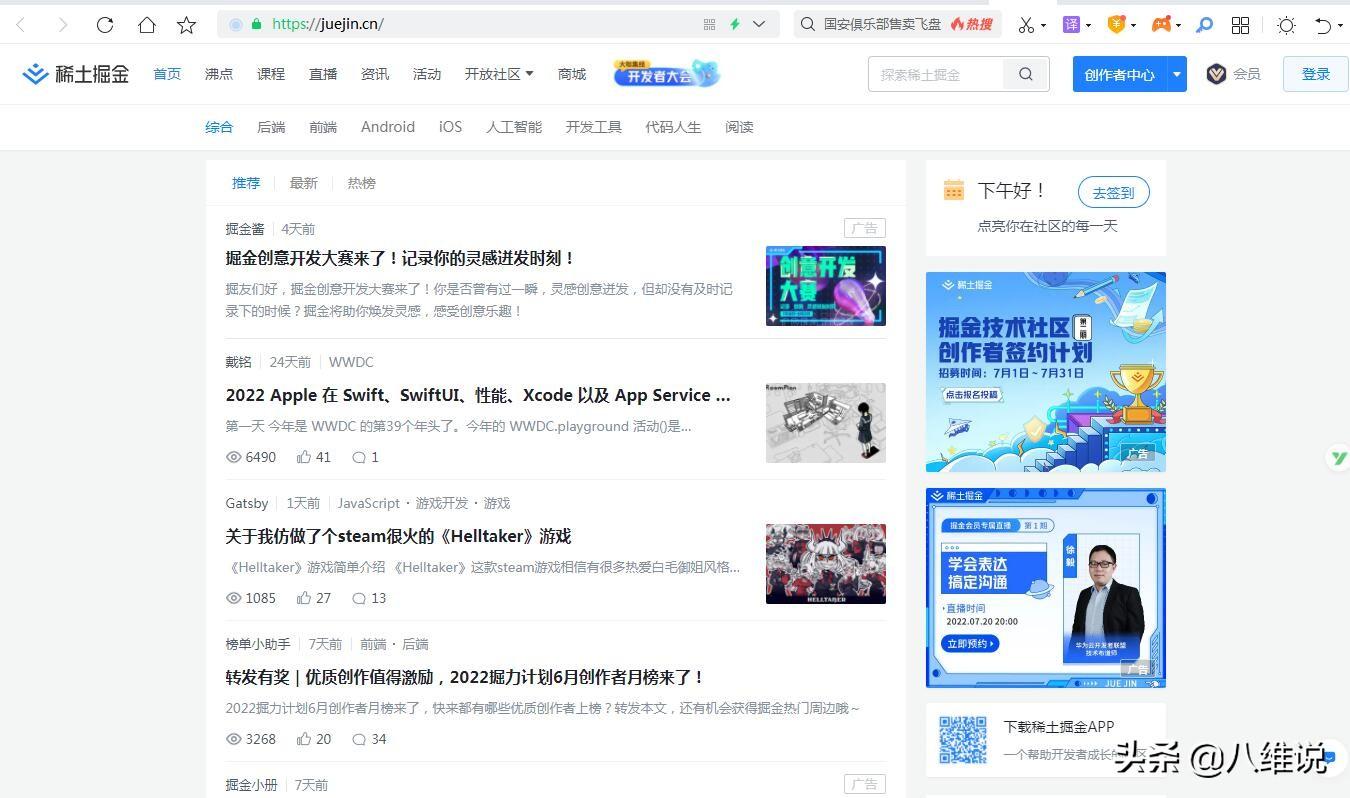Click the 登录 login button
1350x798 pixels.
(1315, 74)
